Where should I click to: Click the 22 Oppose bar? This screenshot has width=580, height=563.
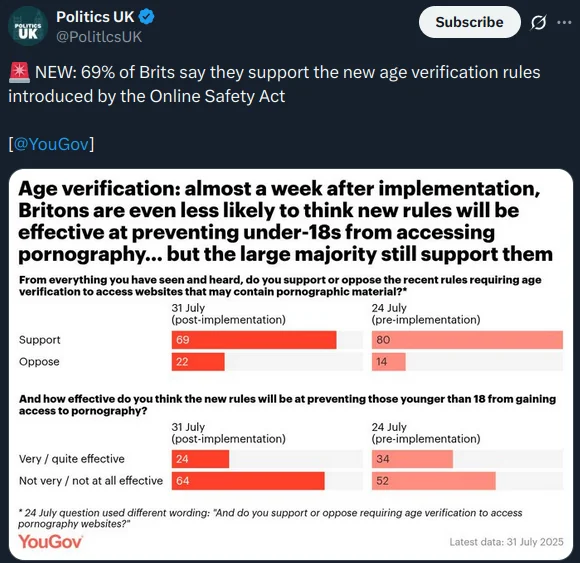pos(198,362)
